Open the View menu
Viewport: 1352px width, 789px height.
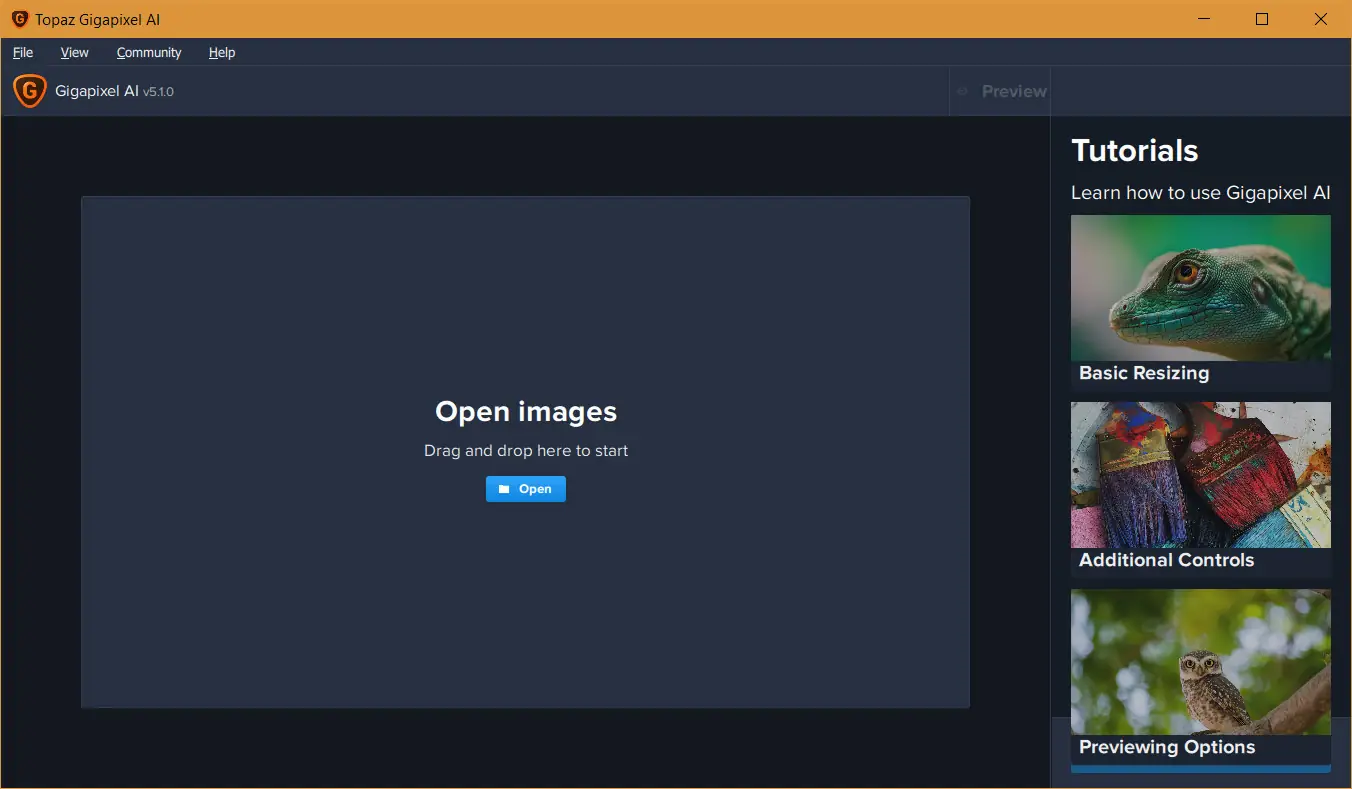pos(74,52)
